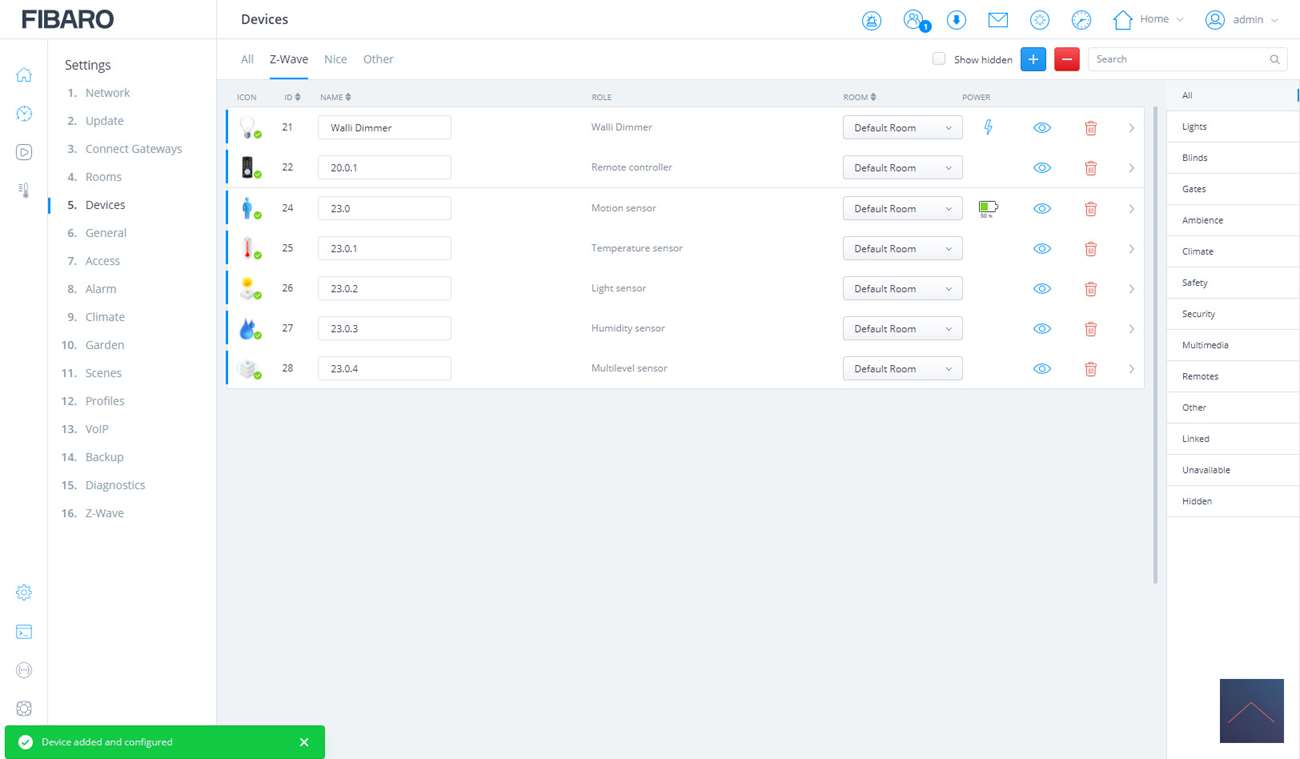Delete the Walli Dimmer device via trash icon
1300x759 pixels.
[1090, 128]
